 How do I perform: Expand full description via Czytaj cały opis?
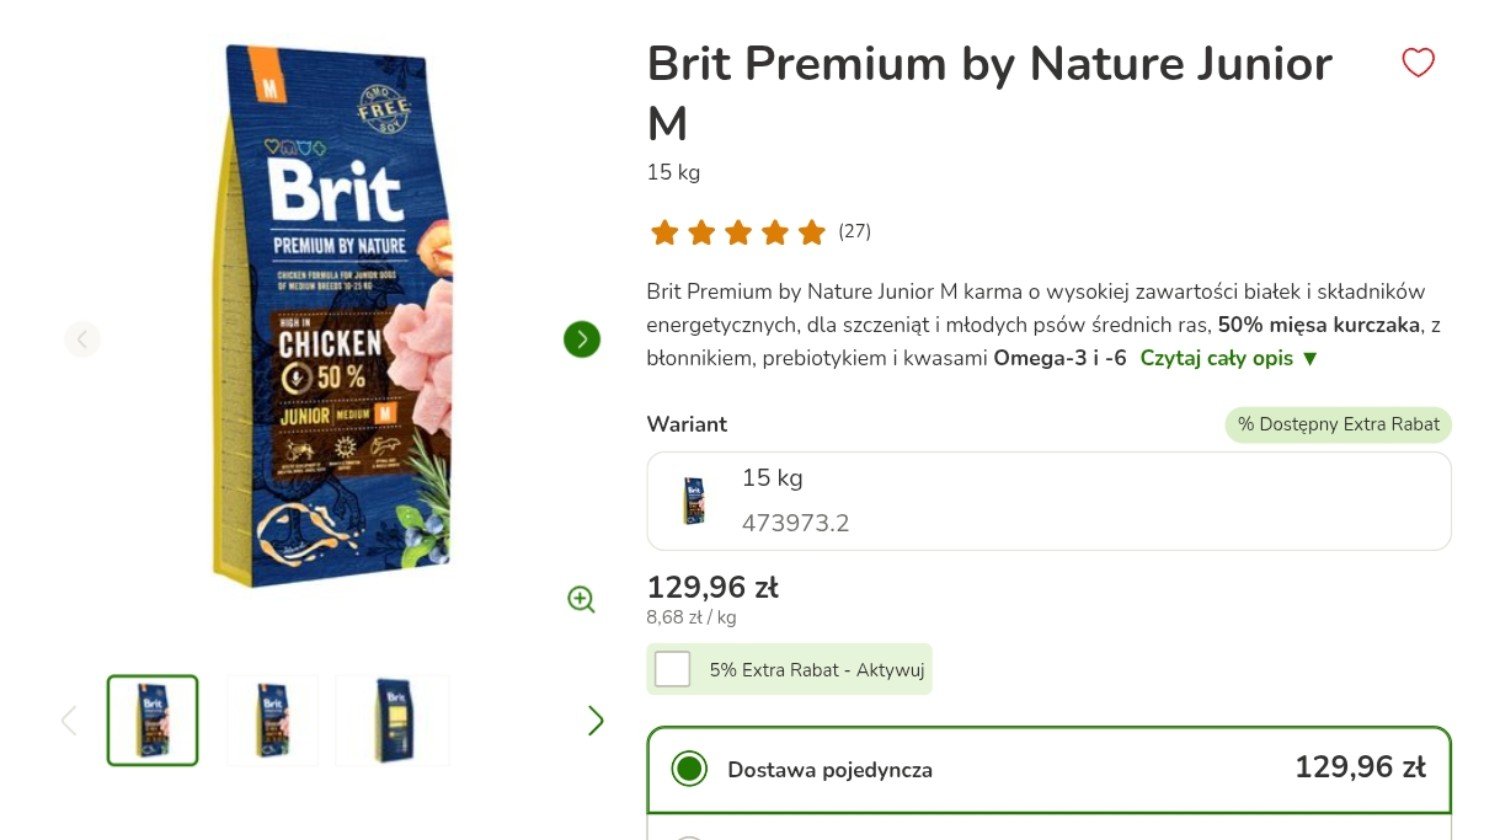point(1217,358)
